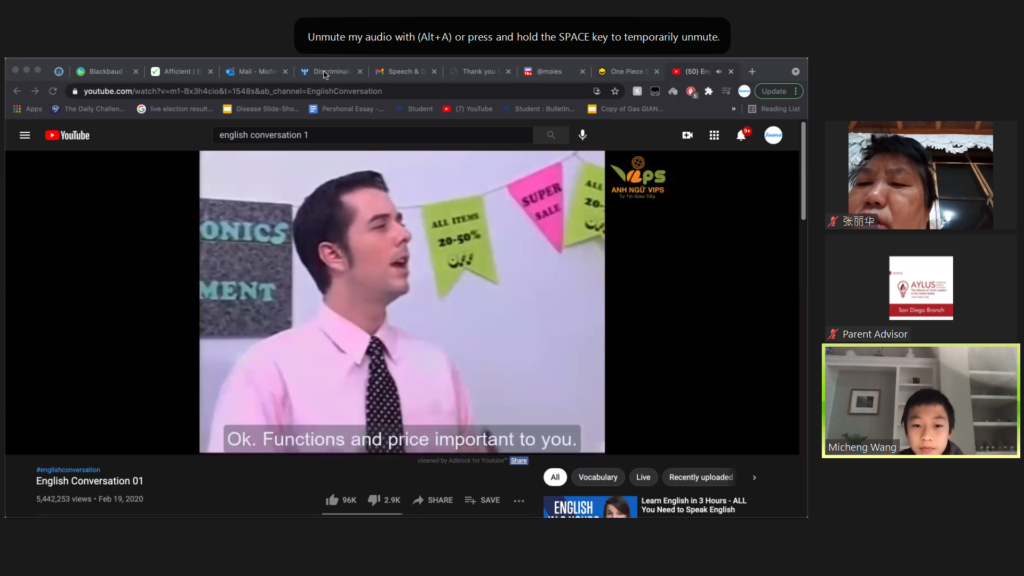1024x576 pixels.
Task: Click the Apps bookmarks shortcut
Action: pos(27,109)
